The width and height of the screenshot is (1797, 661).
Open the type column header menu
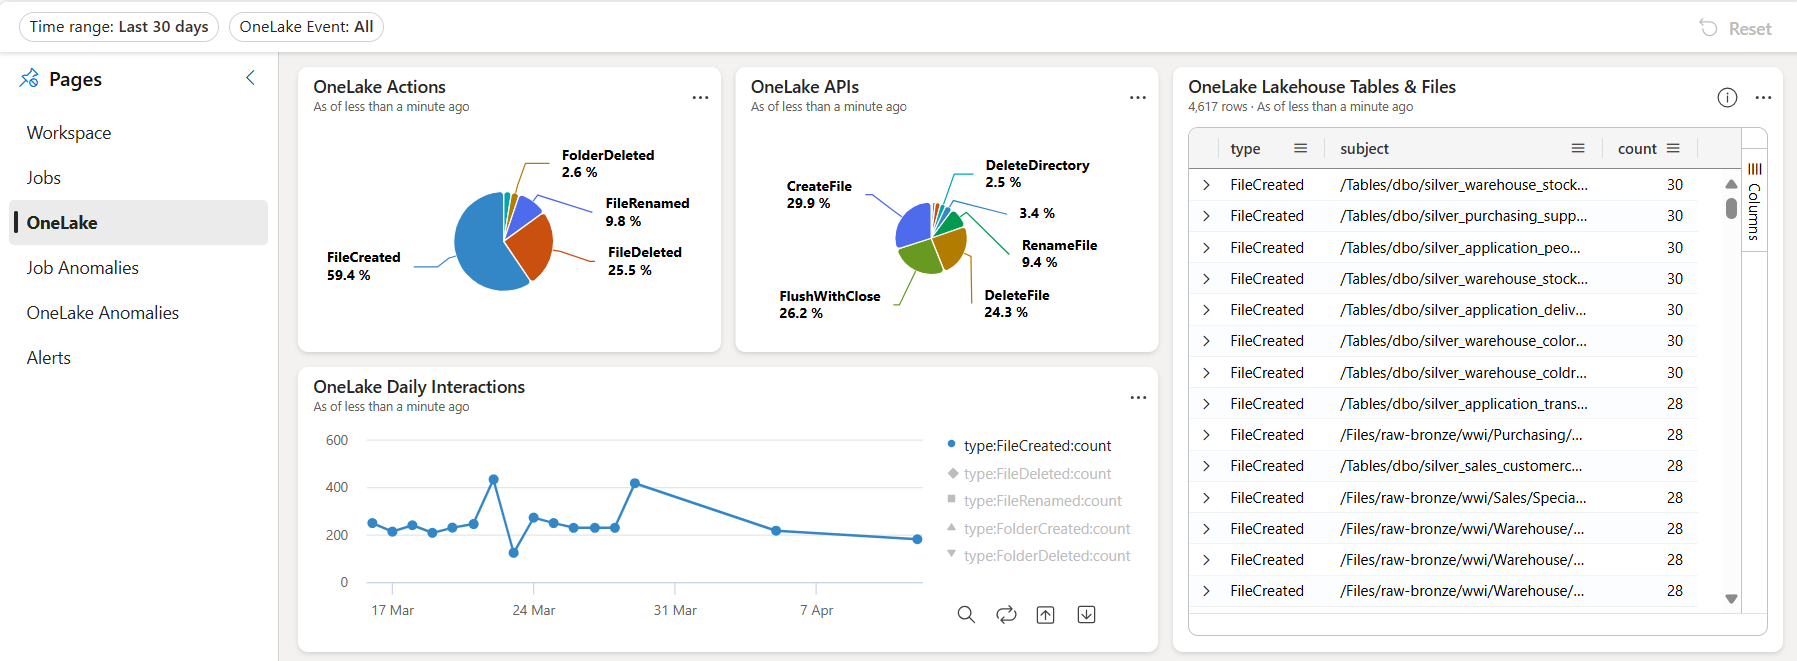click(1300, 148)
